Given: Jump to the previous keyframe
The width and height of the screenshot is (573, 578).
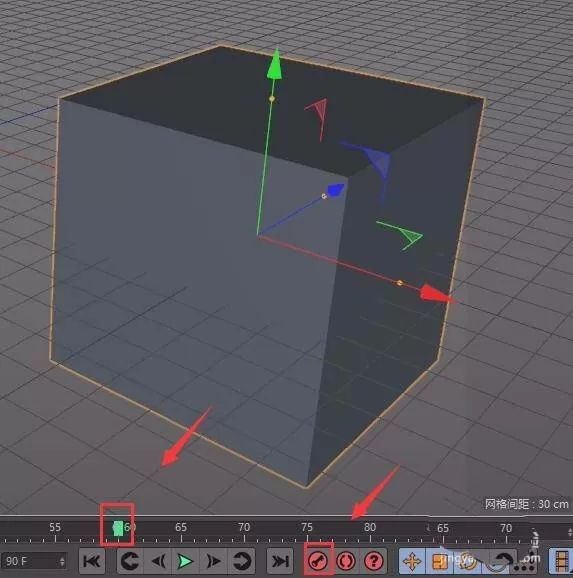Looking at the screenshot, I should point(130,561).
